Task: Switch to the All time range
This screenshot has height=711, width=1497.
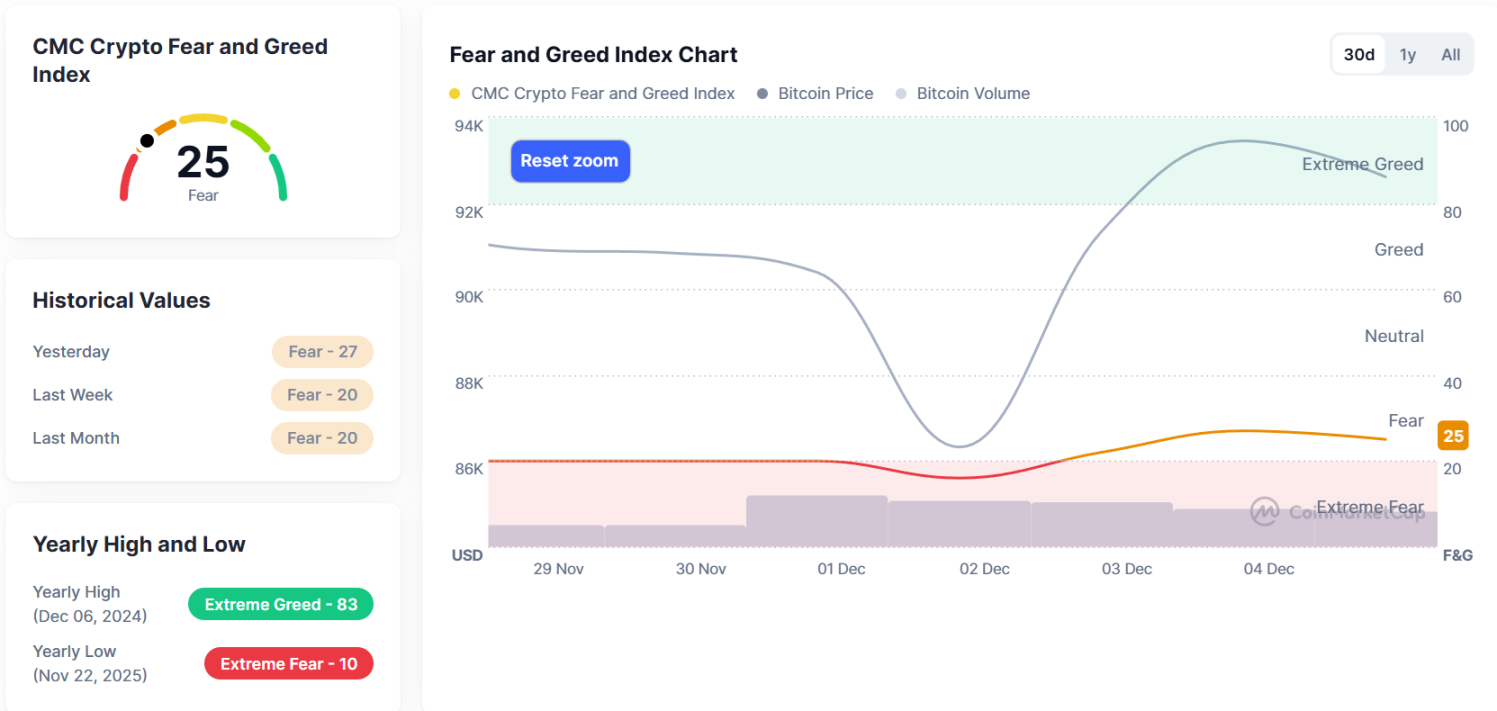Action: [x=1450, y=55]
